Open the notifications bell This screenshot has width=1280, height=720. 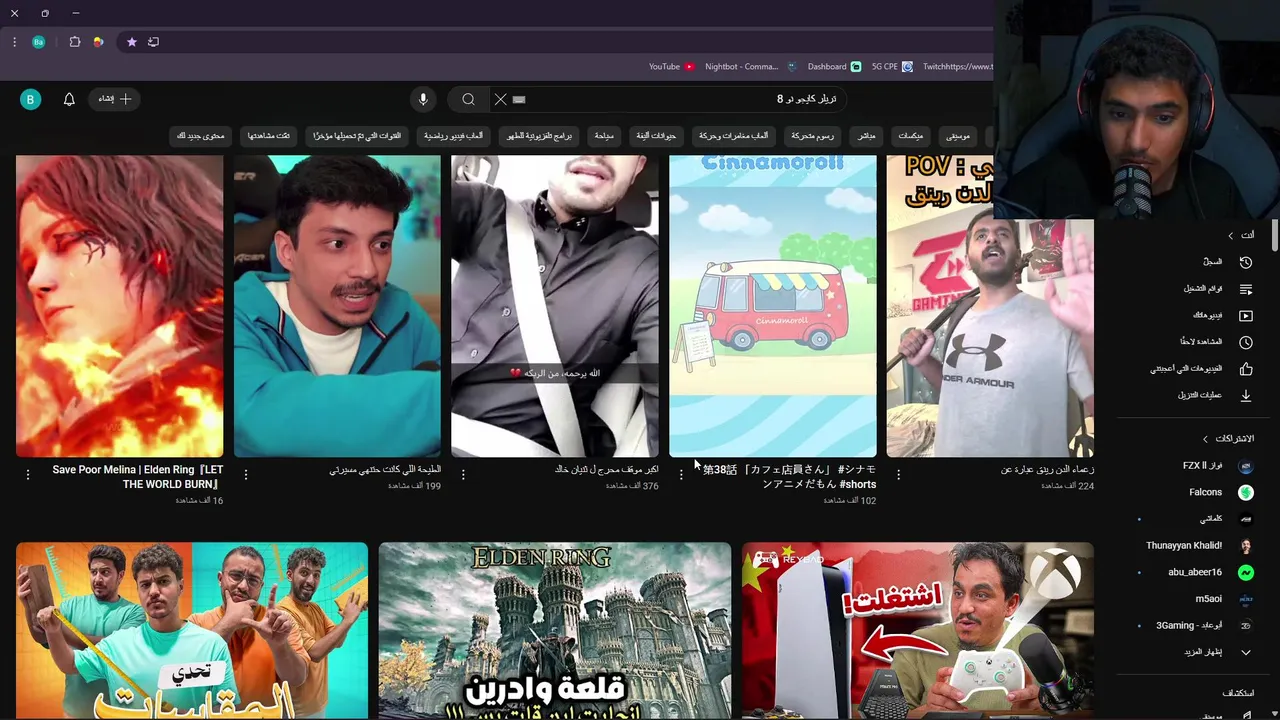click(69, 99)
